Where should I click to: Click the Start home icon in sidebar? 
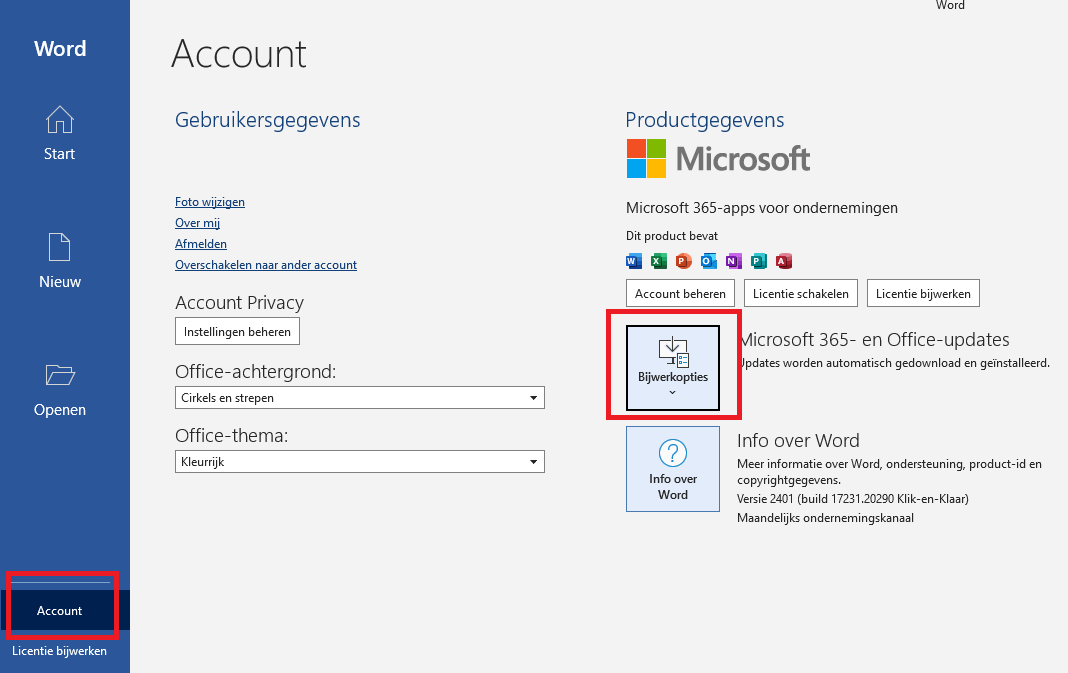tap(59, 120)
